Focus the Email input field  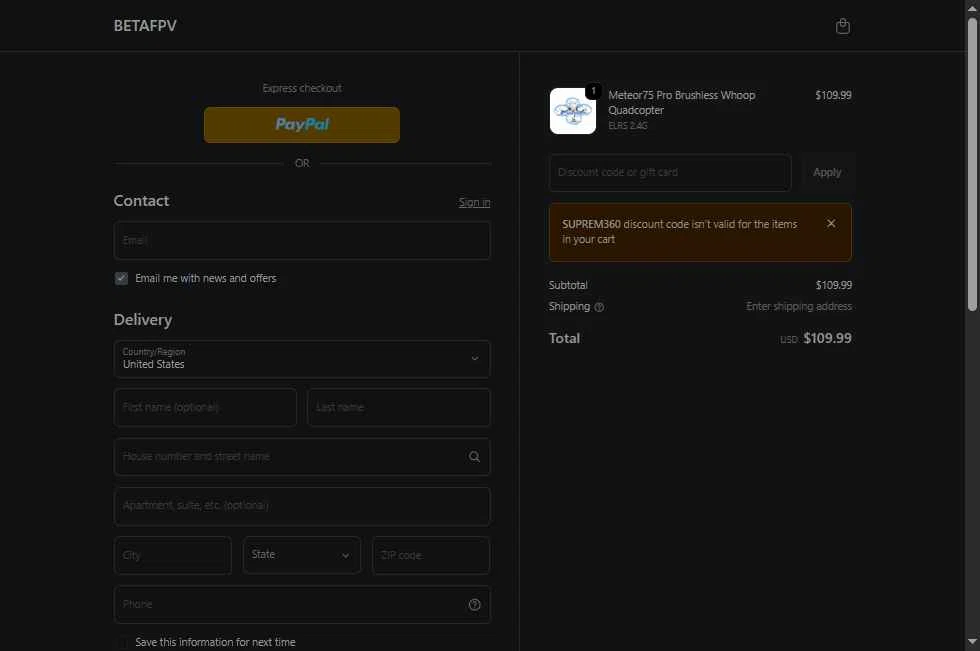[302, 241]
